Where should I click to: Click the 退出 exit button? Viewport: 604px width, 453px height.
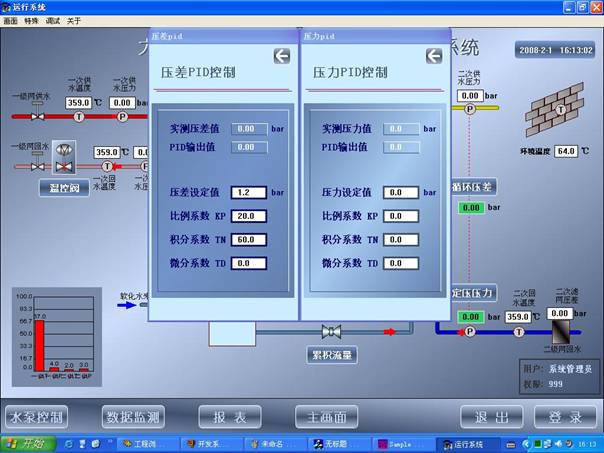tap(491, 417)
